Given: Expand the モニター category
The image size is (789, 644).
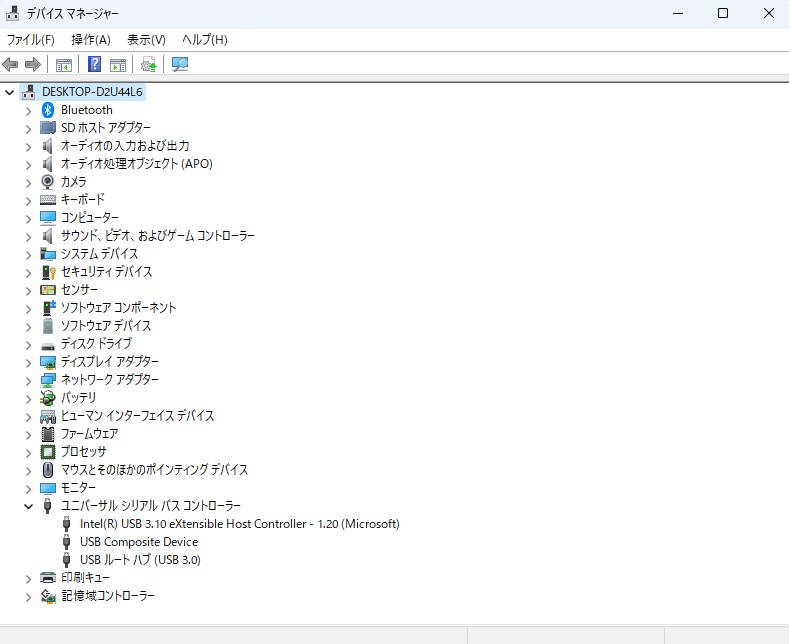Looking at the screenshot, I should [x=29, y=489].
